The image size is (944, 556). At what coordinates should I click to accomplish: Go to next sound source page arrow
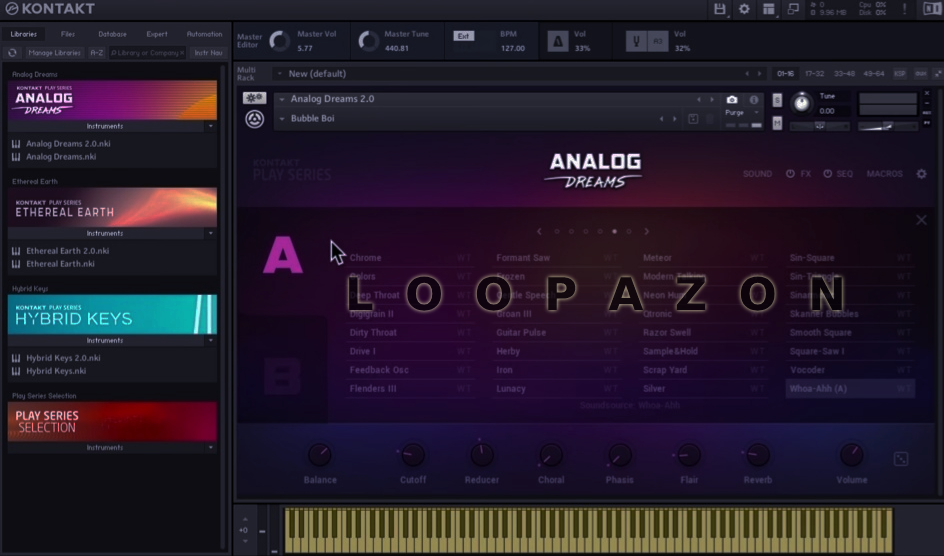(647, 231)
